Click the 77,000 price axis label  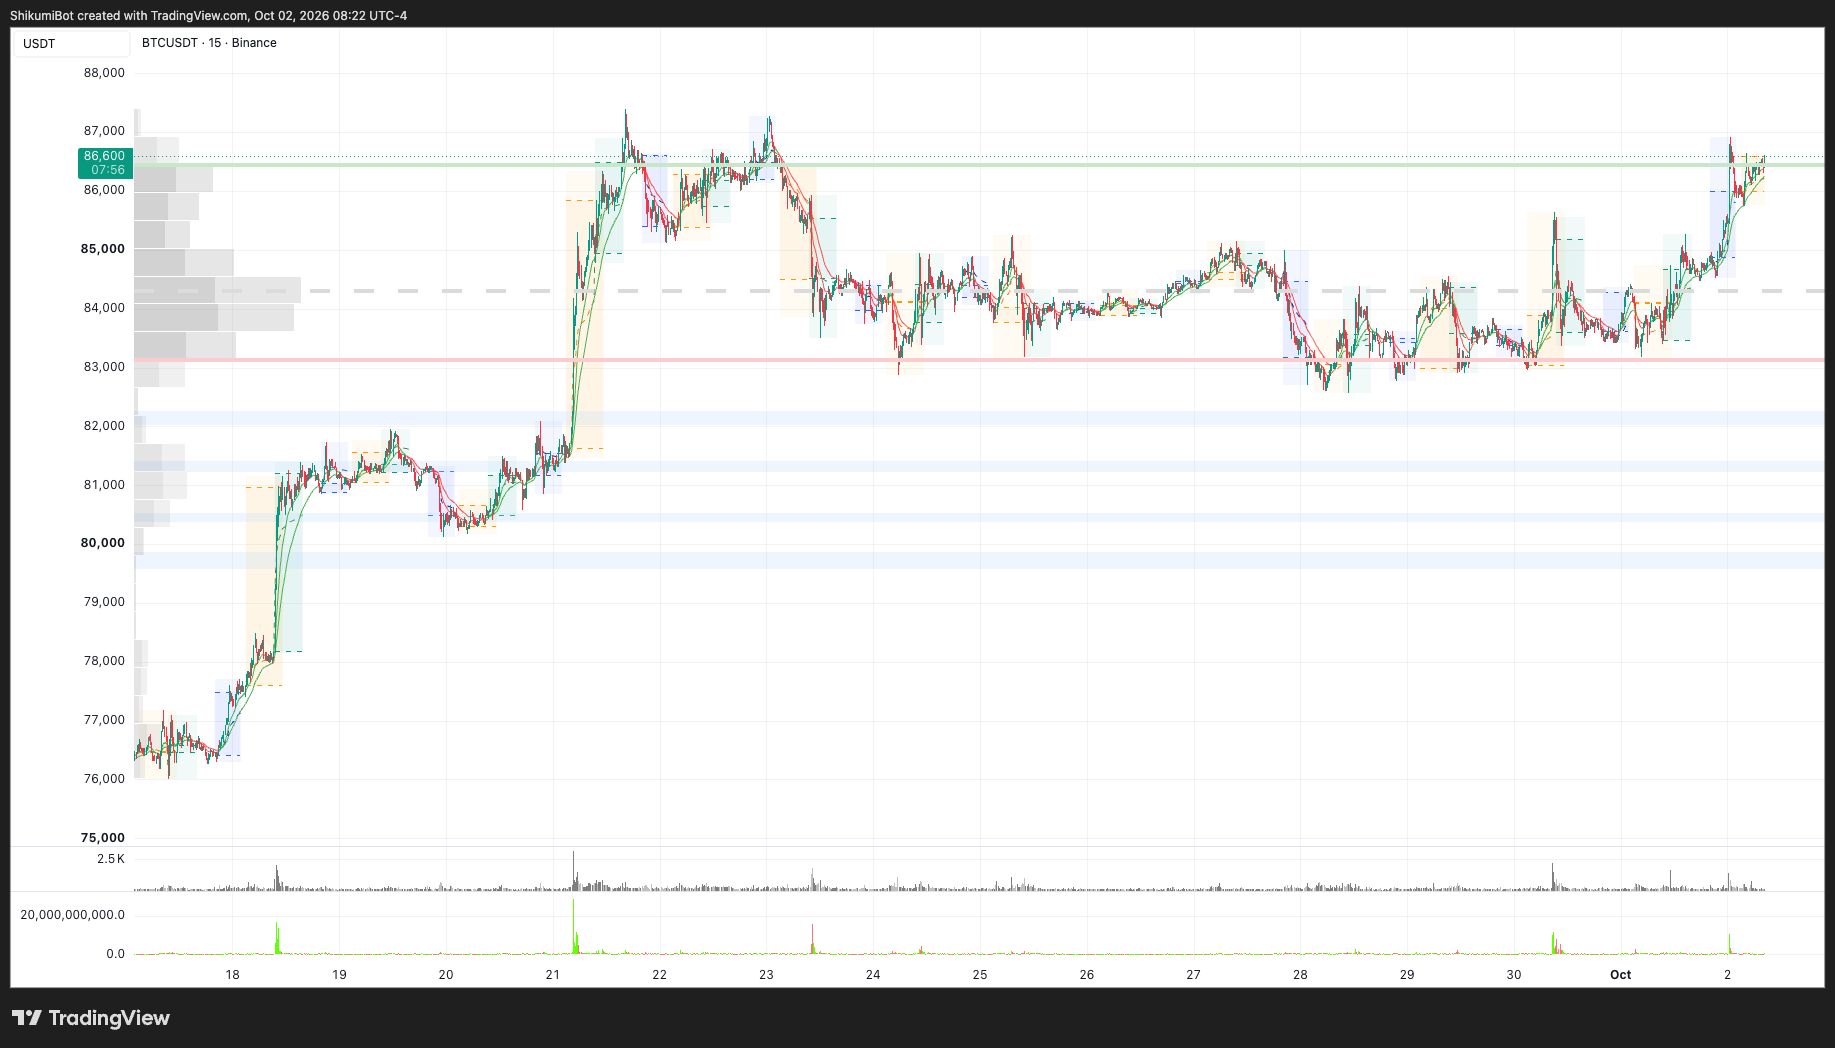[104, 720]
